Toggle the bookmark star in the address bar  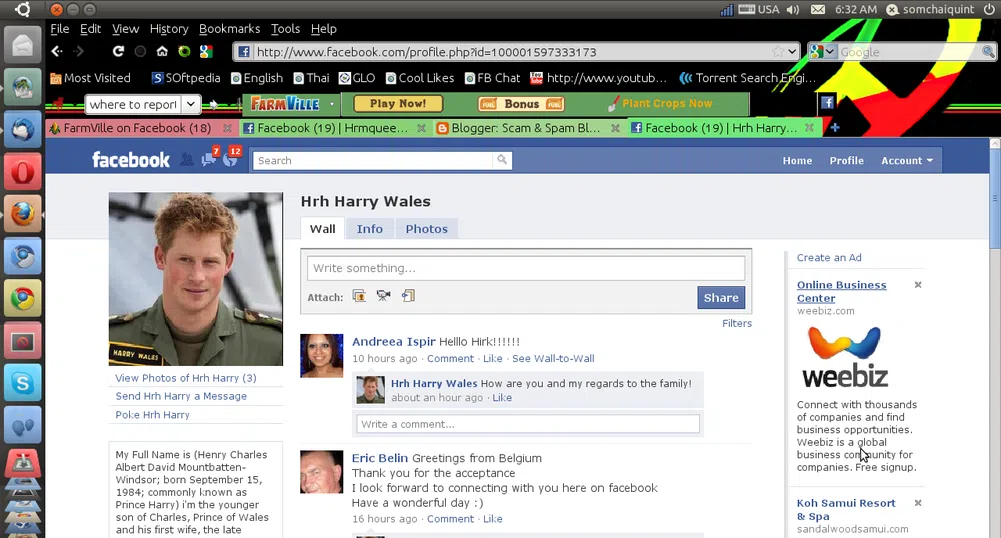coord(777,52)
